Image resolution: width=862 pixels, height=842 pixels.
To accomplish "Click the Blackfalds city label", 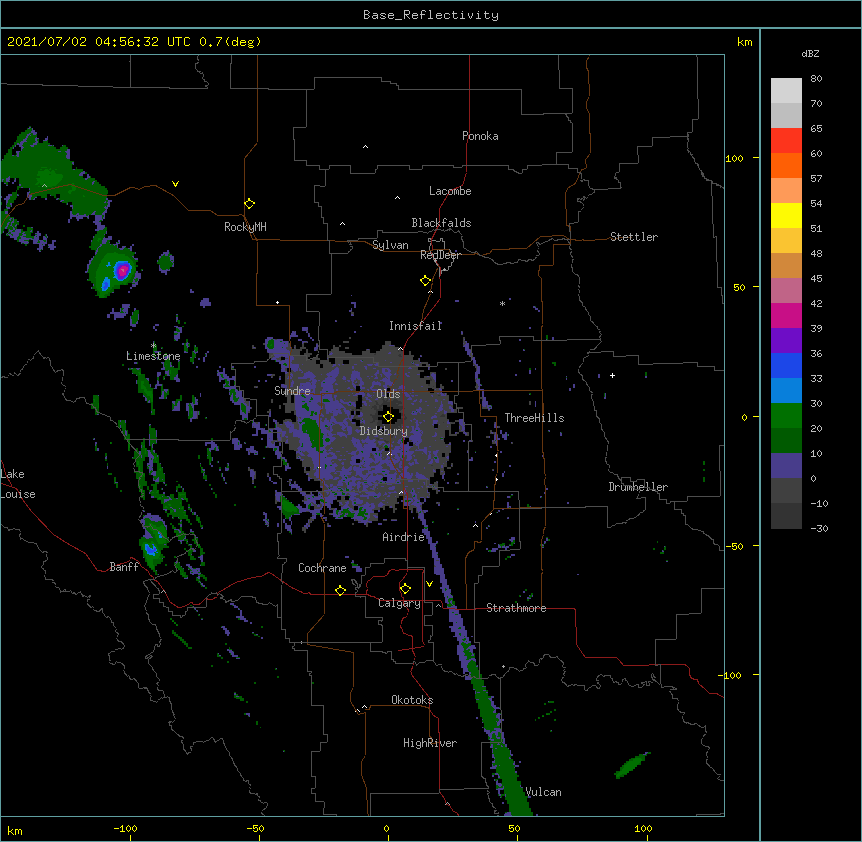I will 441,223.
